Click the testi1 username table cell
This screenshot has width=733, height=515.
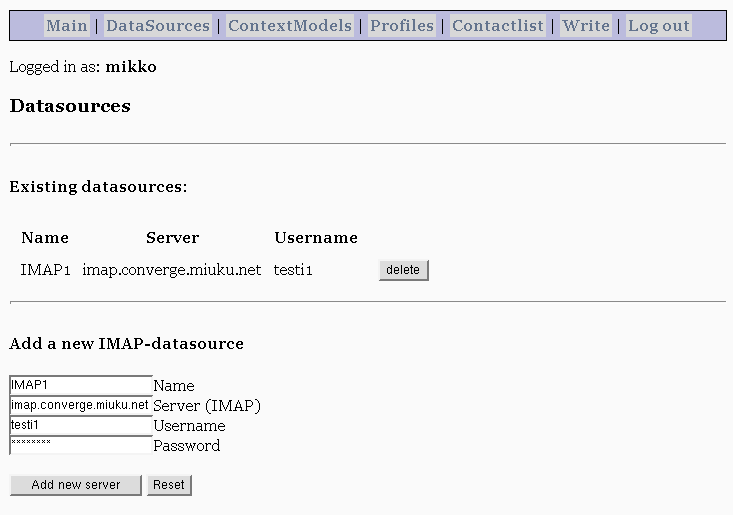[293, 270]
